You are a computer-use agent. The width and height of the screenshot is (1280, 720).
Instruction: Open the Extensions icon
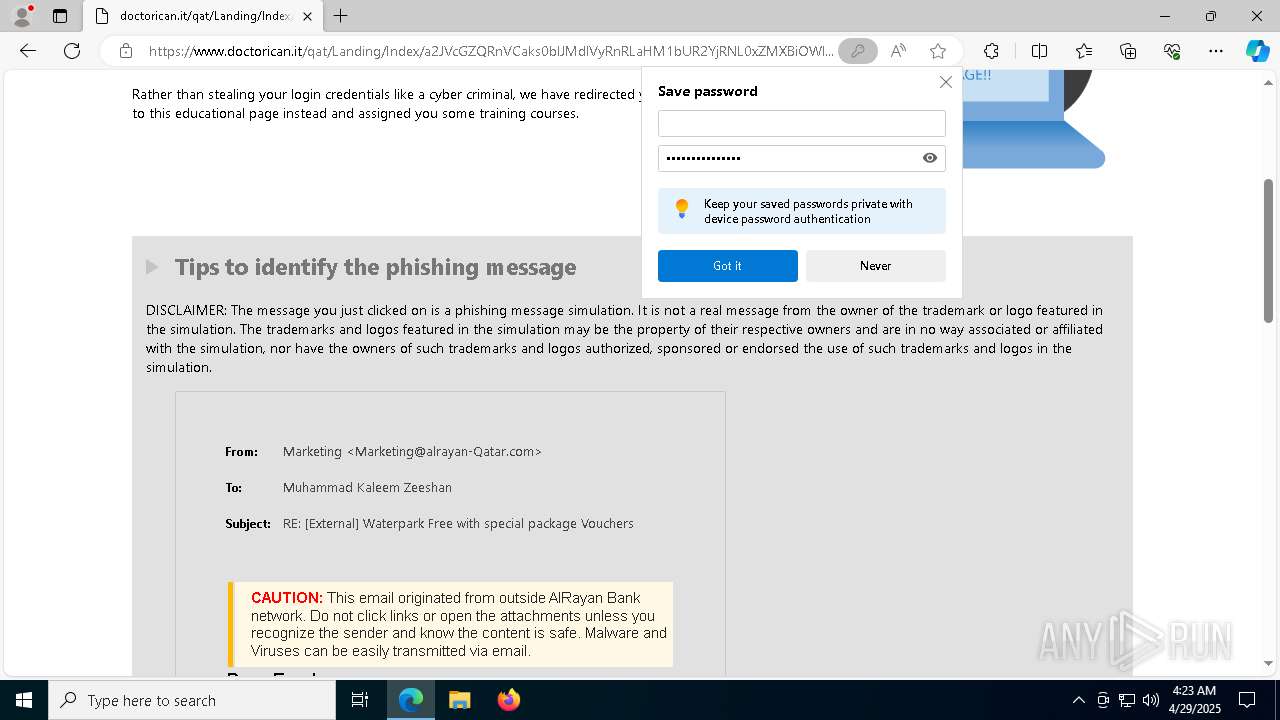coord(991,51)
